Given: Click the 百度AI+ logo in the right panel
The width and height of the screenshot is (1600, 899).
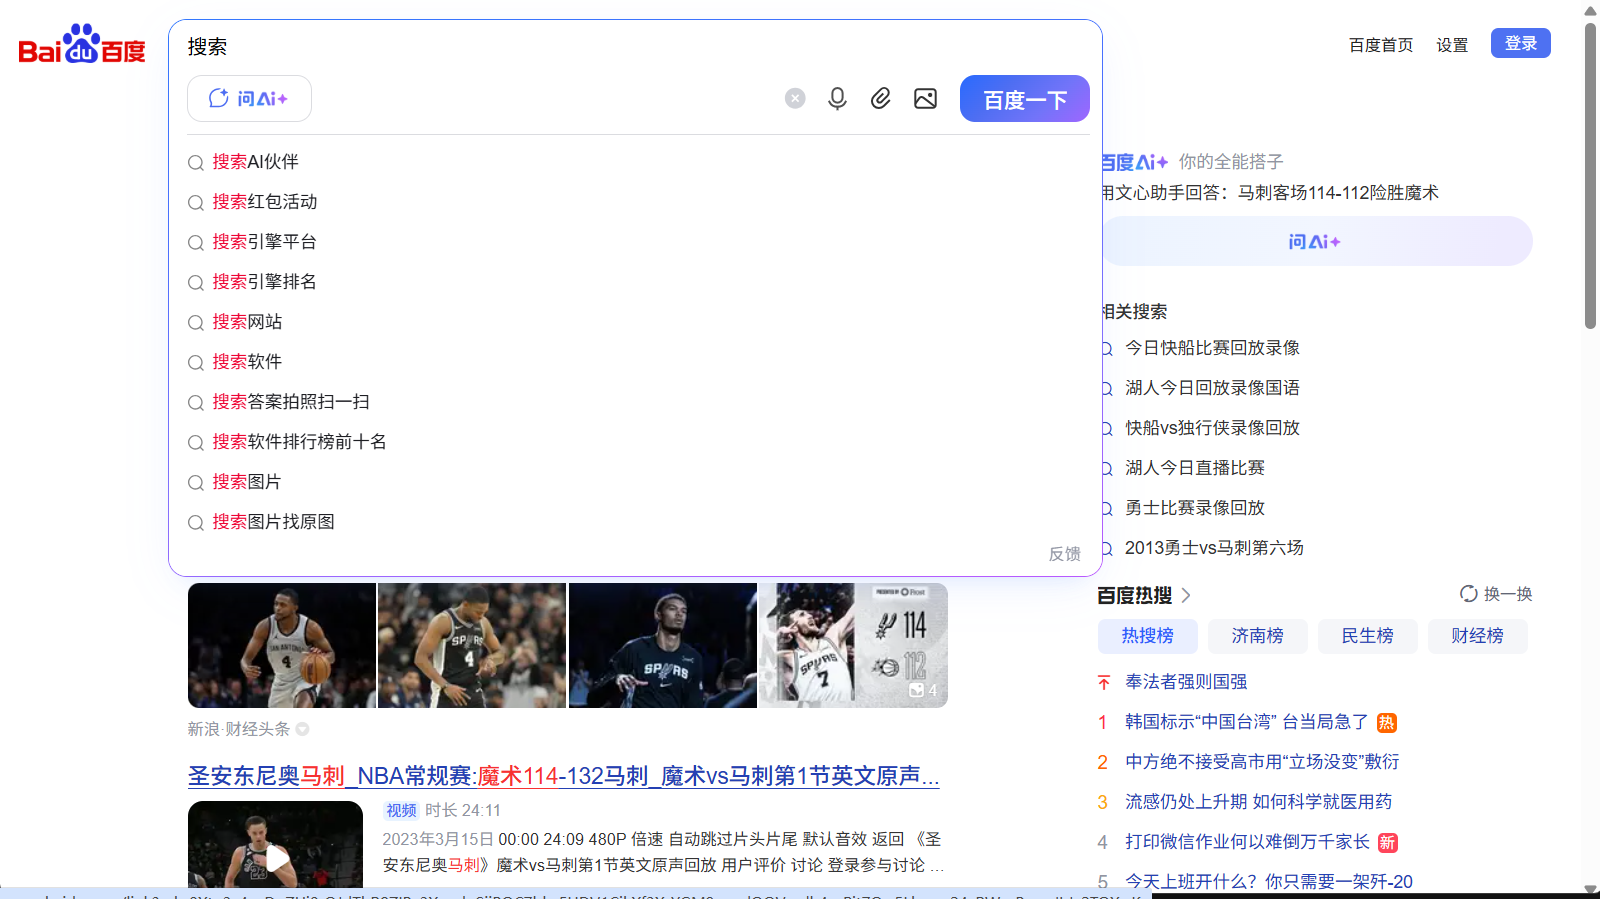Looking at the screenshot, I should tap(1134, 162).
